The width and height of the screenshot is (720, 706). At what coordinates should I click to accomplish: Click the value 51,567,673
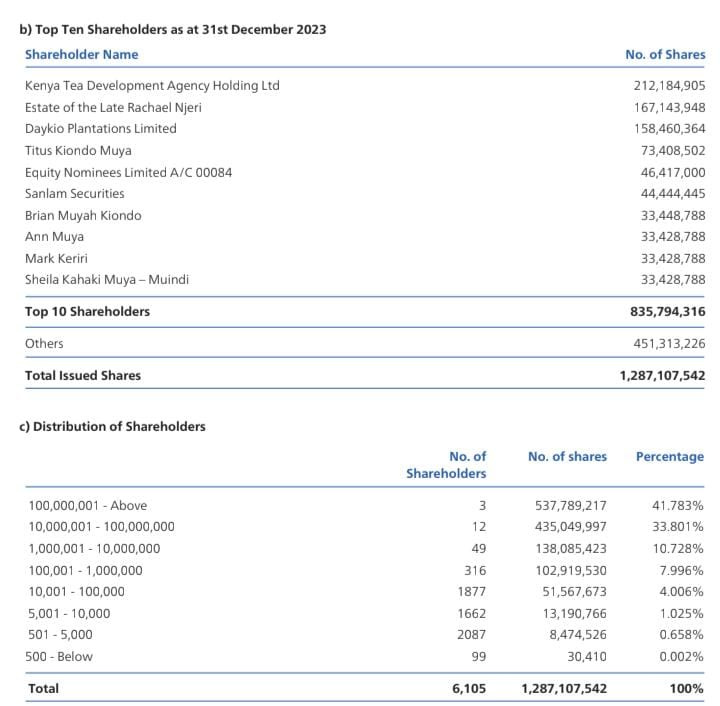click(574, 592)
